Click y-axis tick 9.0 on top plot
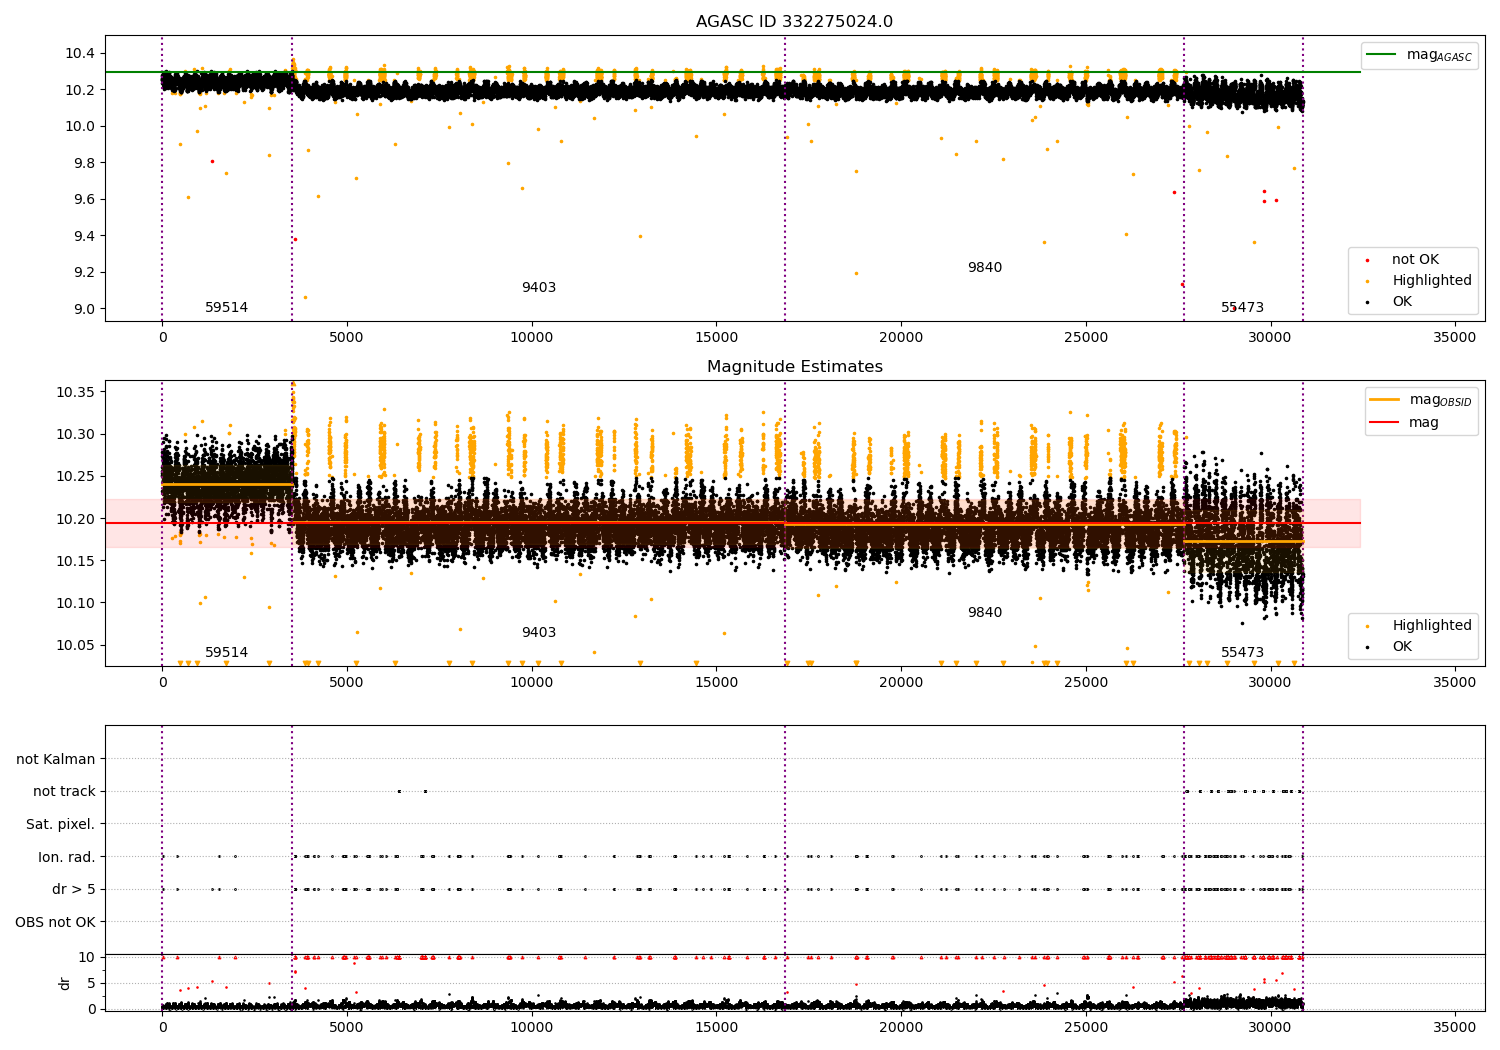 [84, 309]
